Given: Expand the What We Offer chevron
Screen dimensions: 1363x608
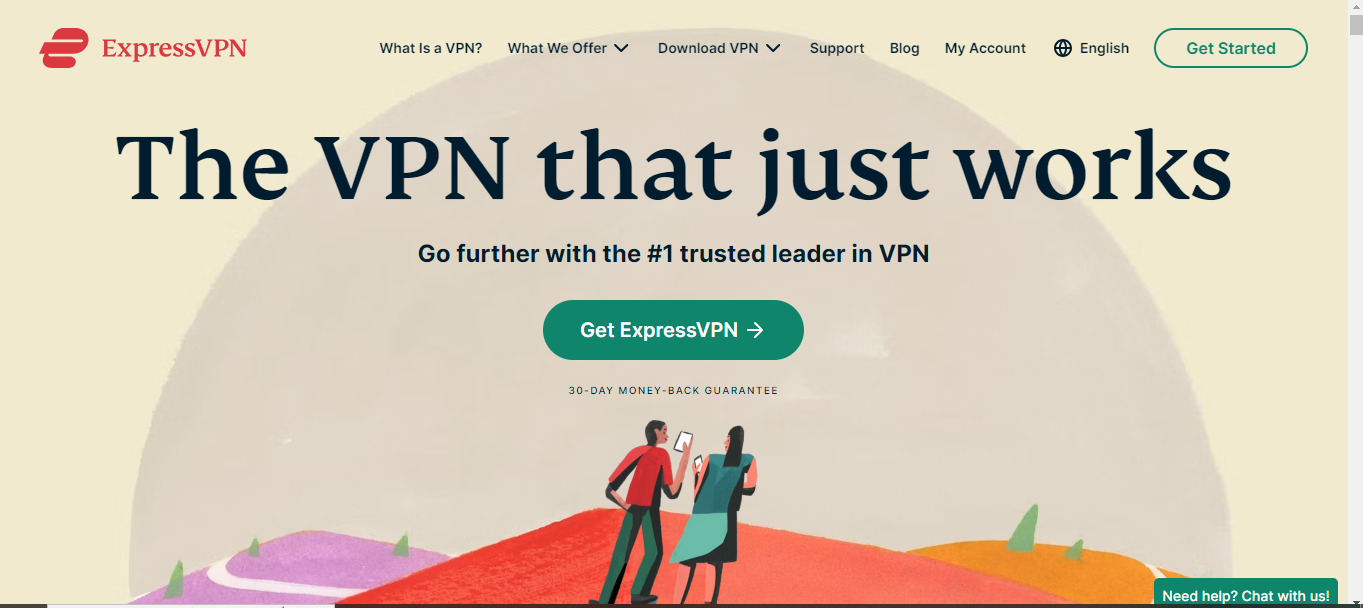Looking at the screenshot, I should 621,48.
